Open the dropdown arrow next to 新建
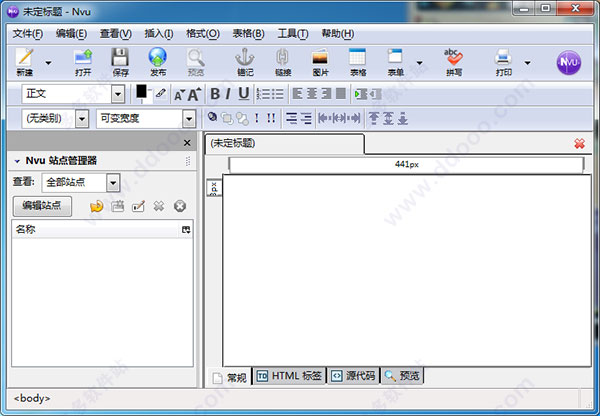The height and width of the screenshot is (416, 600). (x=49, y=63)
